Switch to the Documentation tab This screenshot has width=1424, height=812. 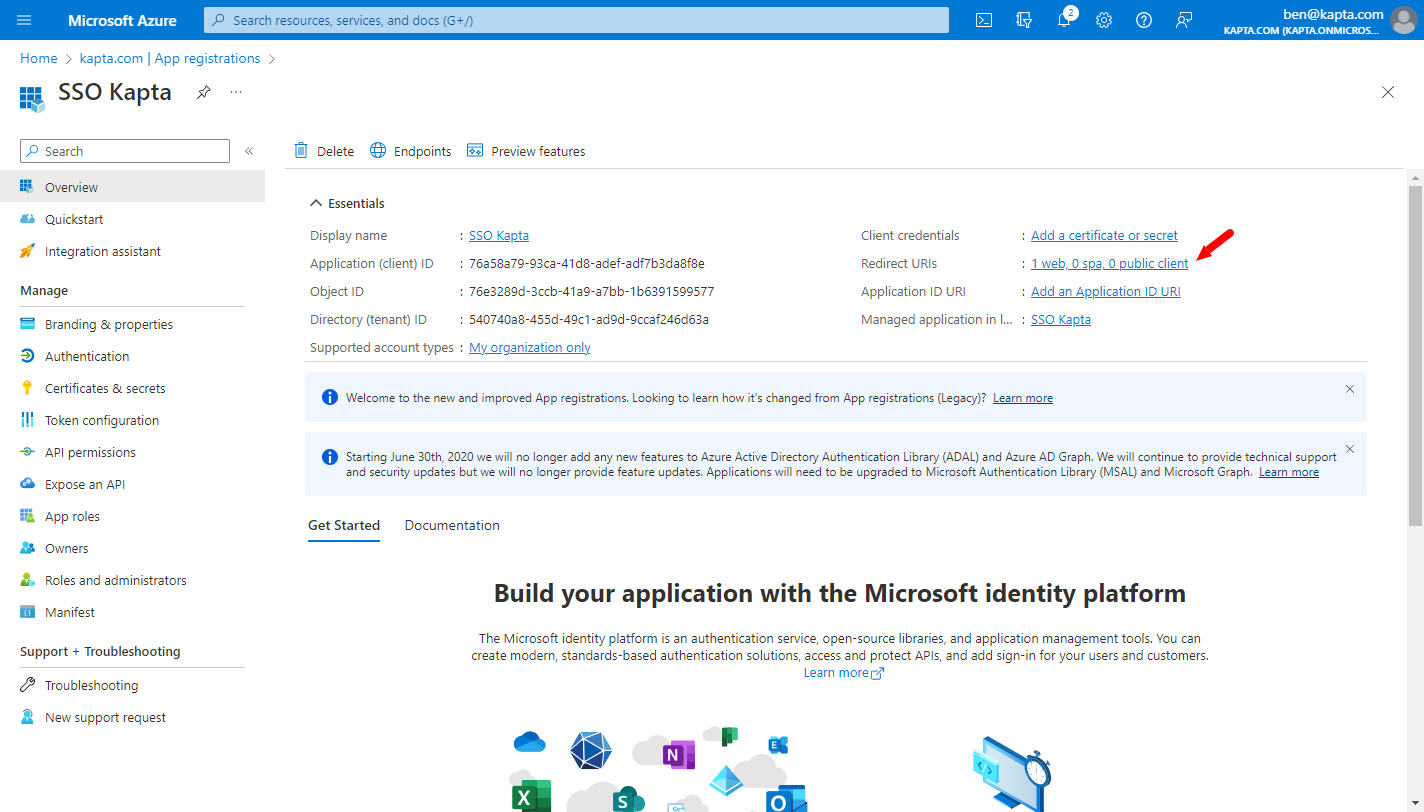pos(452,525)
